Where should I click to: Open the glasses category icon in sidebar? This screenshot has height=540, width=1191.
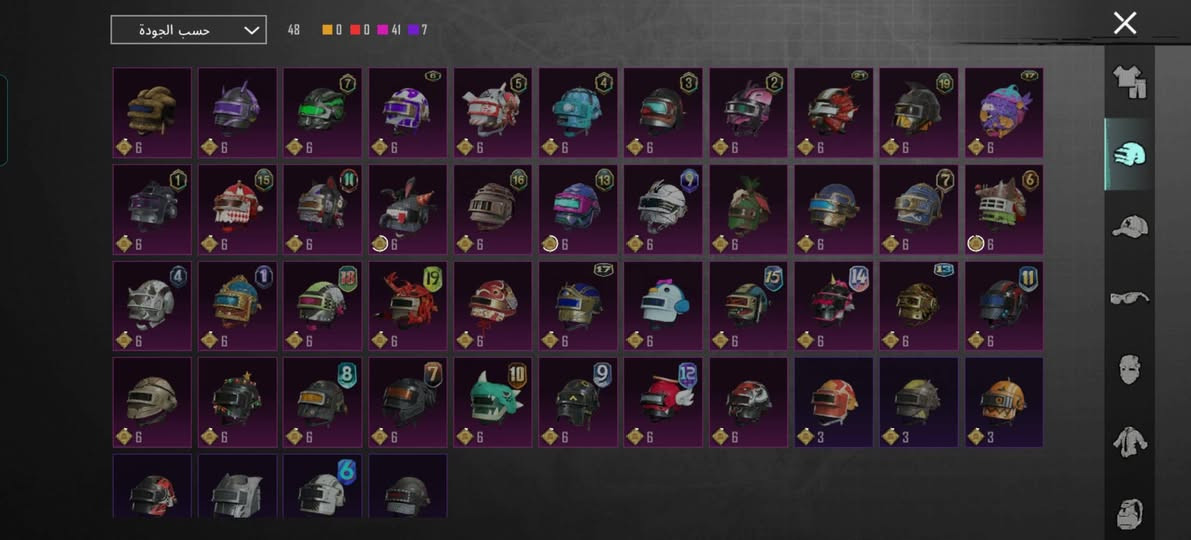pos(1129,298)
